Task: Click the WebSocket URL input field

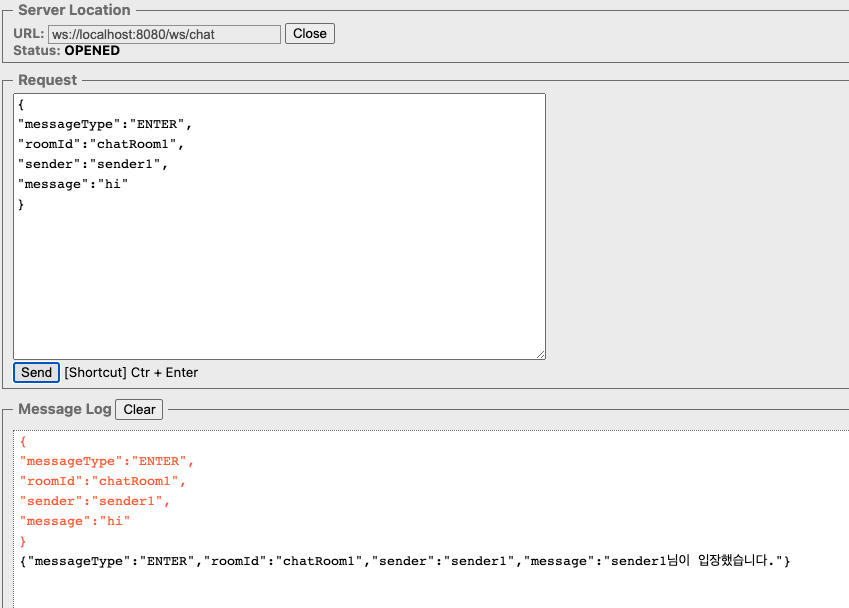Action: click(165, 34)
